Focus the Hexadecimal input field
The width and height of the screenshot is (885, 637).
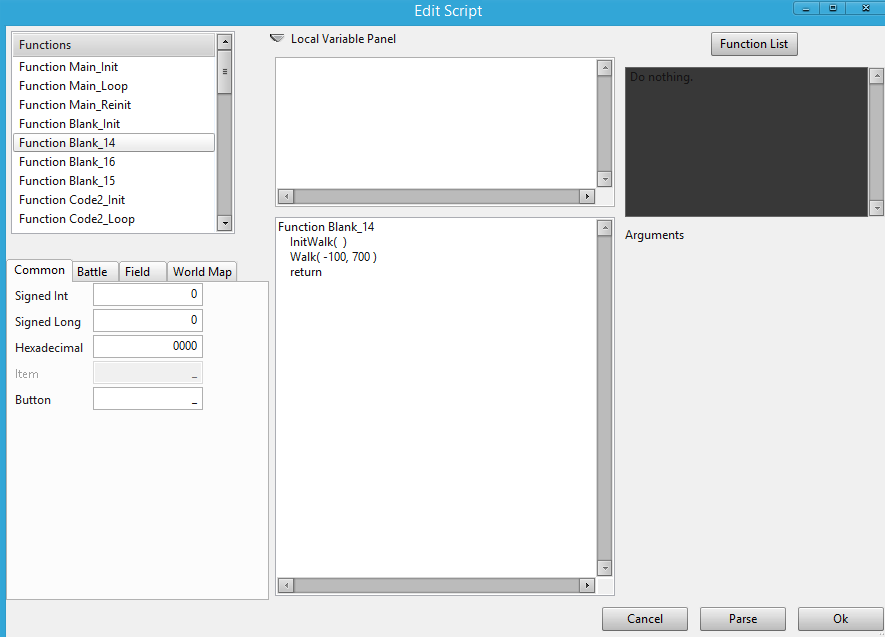coord(148,346)
